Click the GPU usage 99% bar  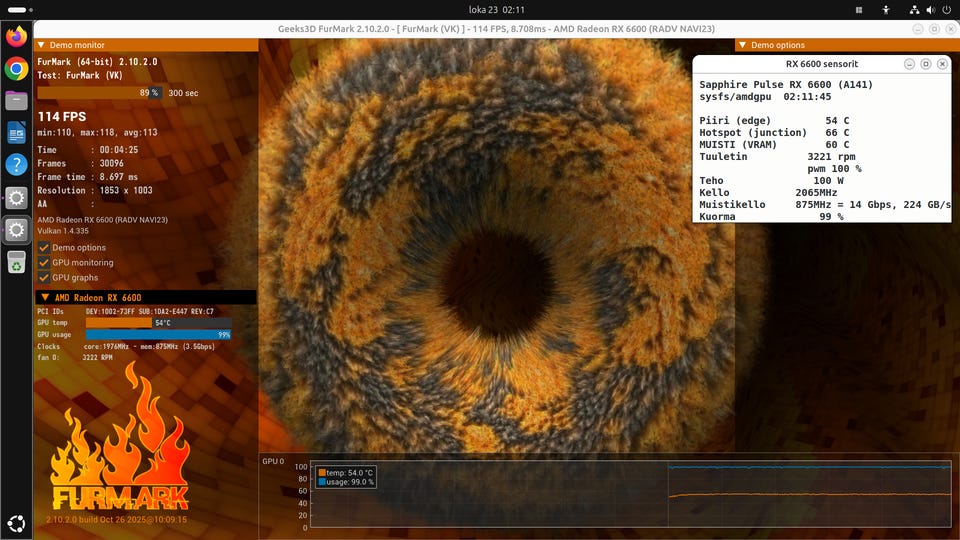point(159,335)
